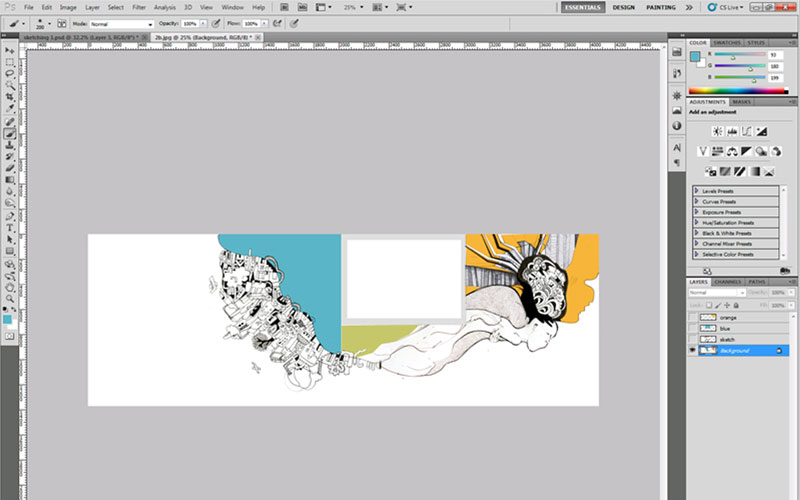The image size is (800, 500).
Task: Switch to the Swatches tab
Action: coord(727,42)
